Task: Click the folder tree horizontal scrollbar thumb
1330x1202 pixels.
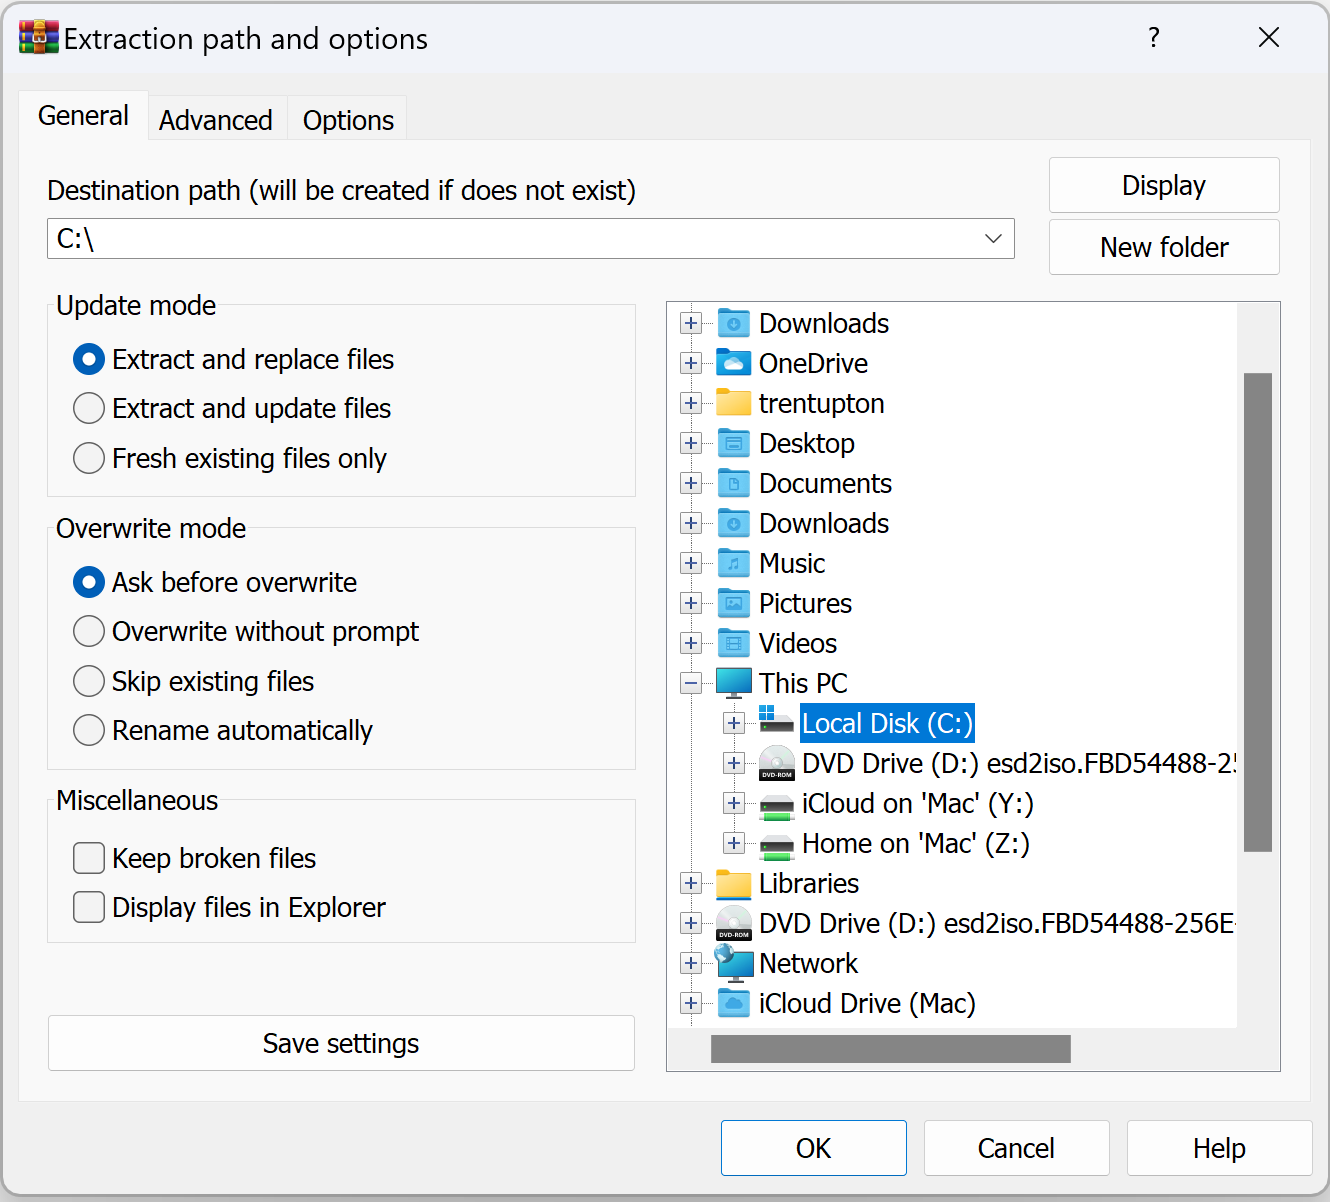Action: click(x=891, y=1049)
